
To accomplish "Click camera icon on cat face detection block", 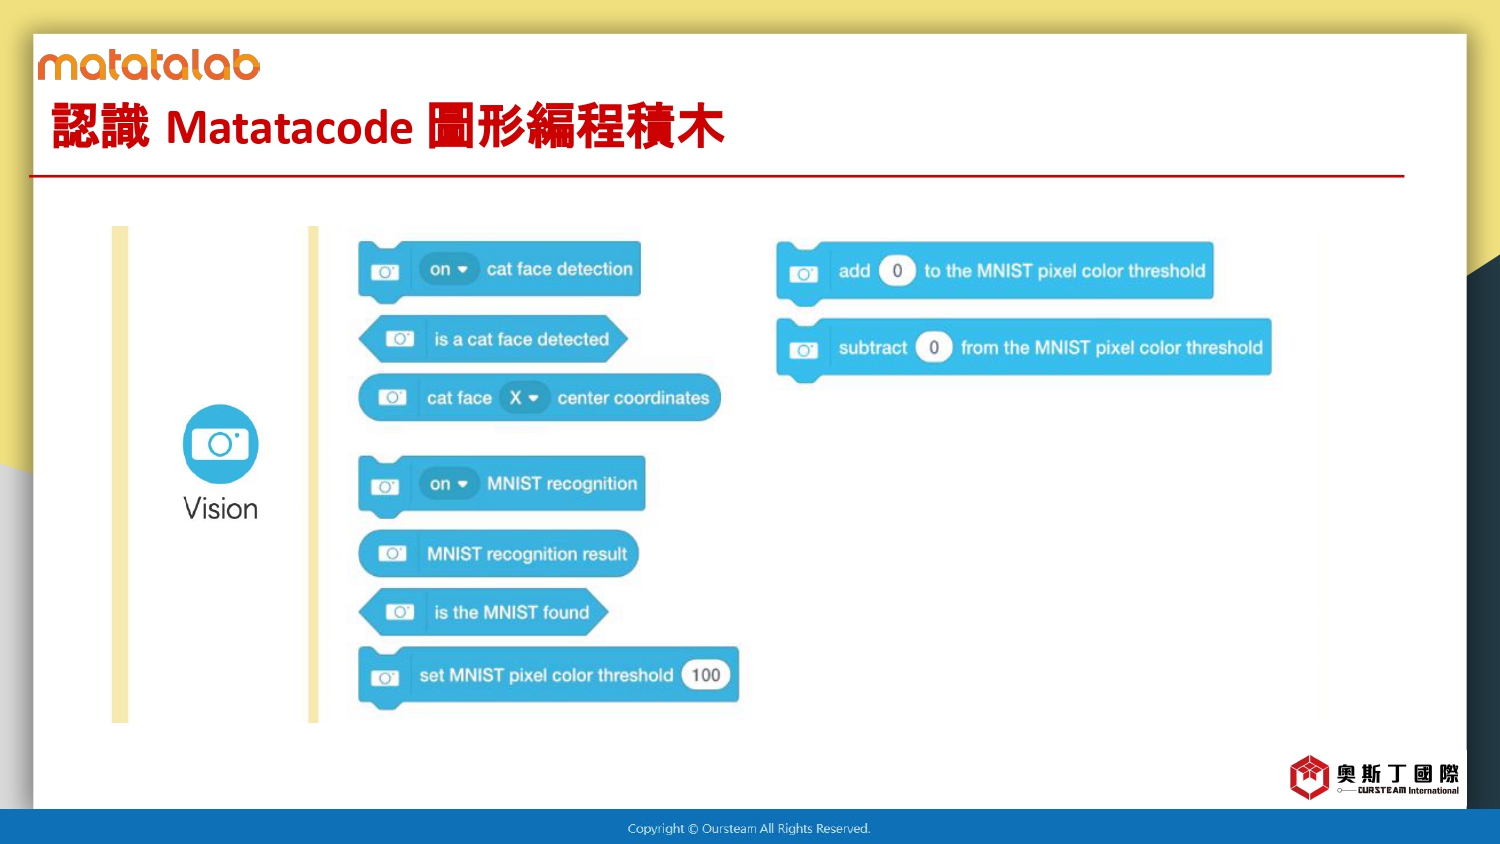I will pos(385,272).
